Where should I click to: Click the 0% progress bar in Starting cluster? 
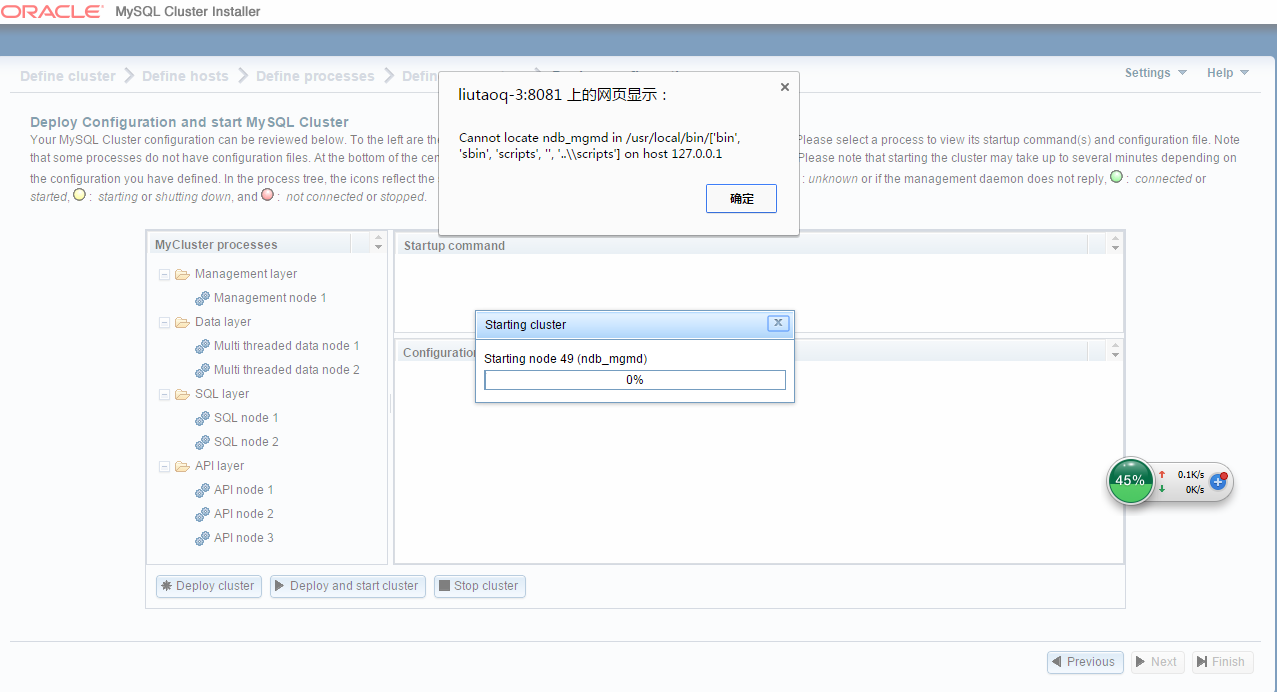[635, 380]
